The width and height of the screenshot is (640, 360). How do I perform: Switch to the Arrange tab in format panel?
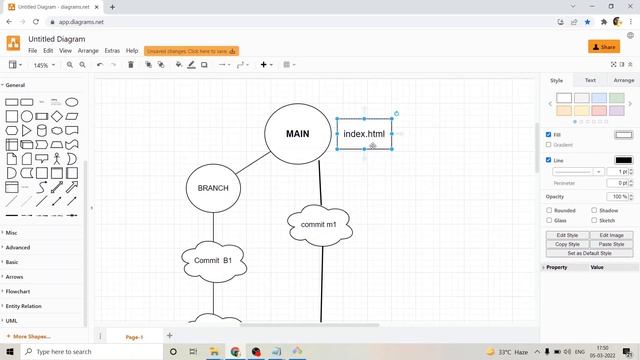point(624,80)
